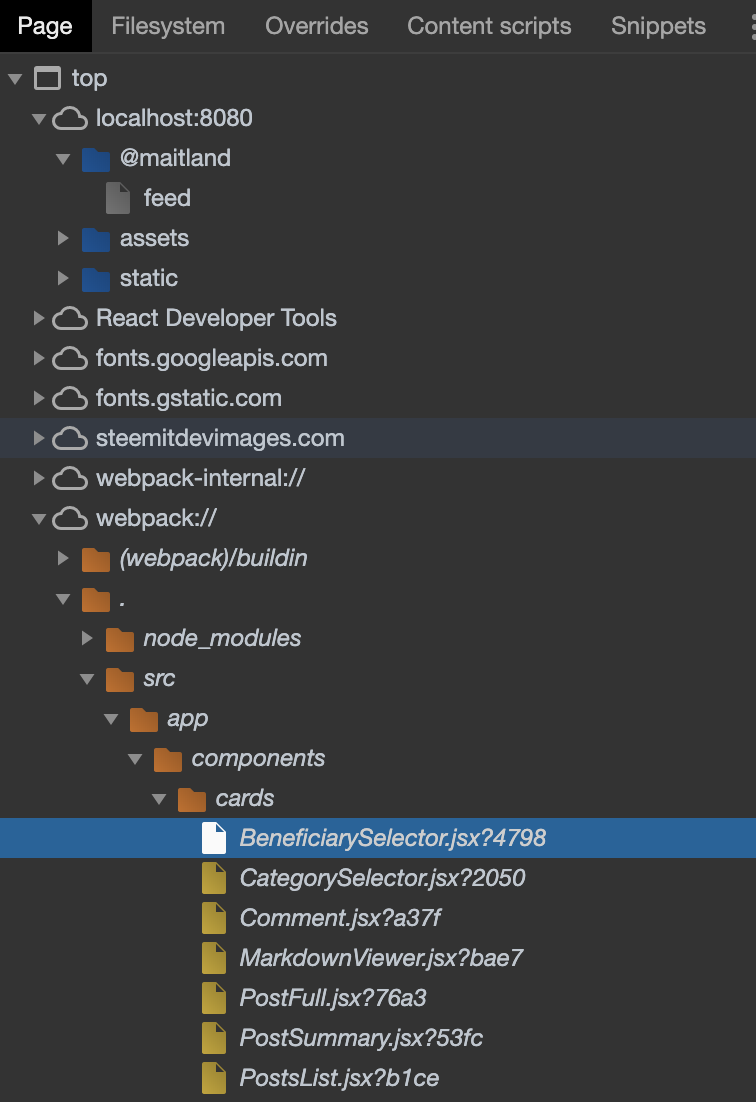
Task: Click the cards folder icon
Action: pyautogui.click(x=191, y=800)
